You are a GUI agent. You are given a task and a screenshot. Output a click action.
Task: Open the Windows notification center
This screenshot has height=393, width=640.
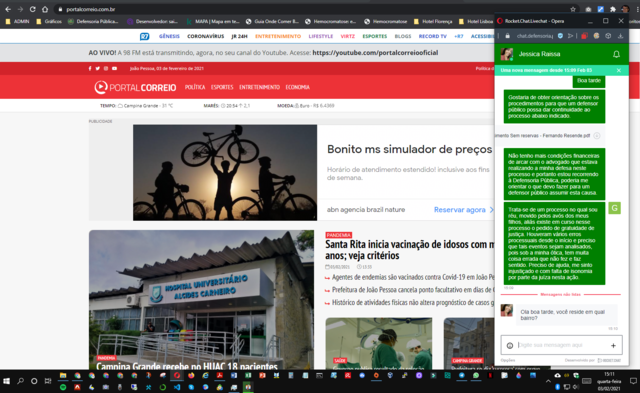[633, 381]
